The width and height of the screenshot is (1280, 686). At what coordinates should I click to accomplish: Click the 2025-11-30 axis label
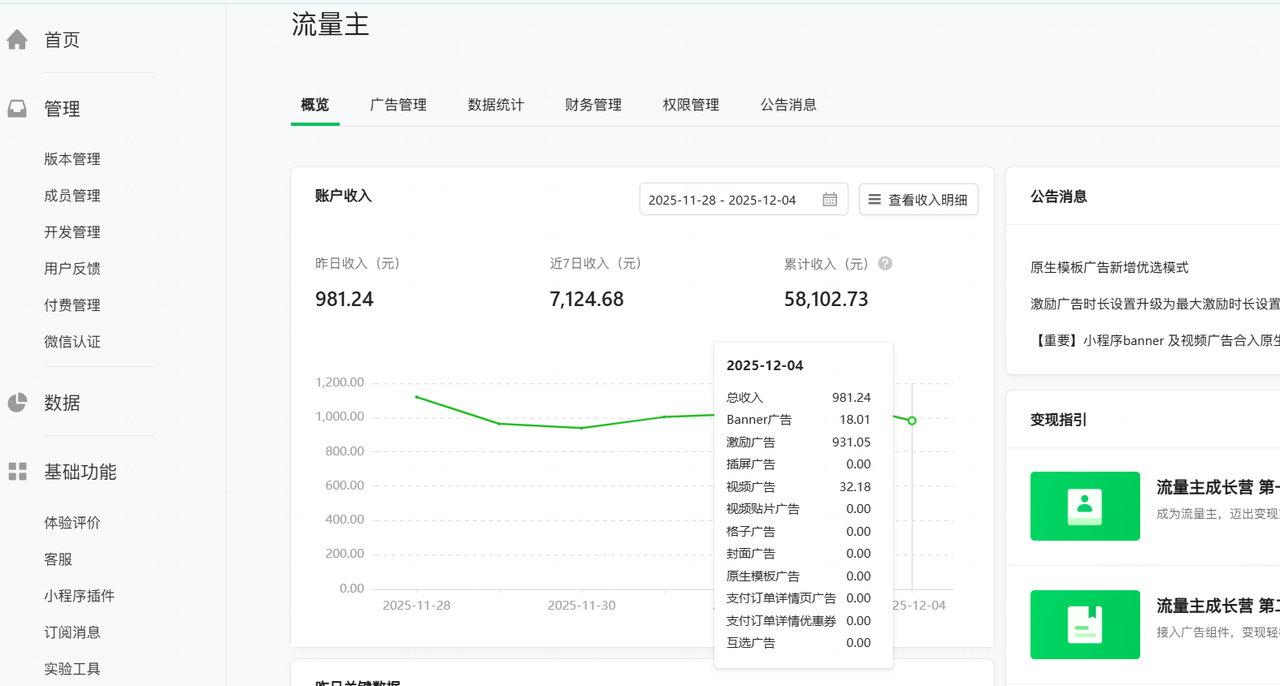(581, 606)
